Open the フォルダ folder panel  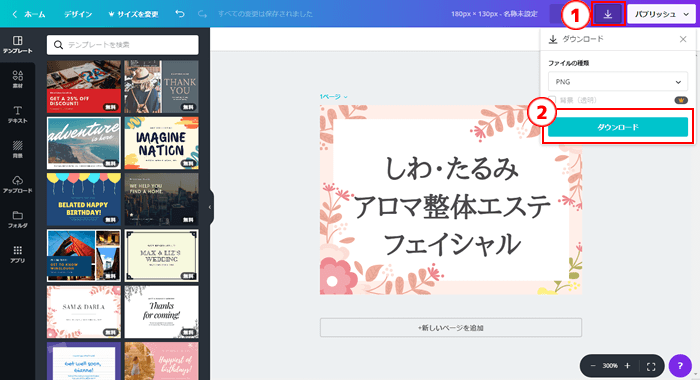click(x=17, y=219)
